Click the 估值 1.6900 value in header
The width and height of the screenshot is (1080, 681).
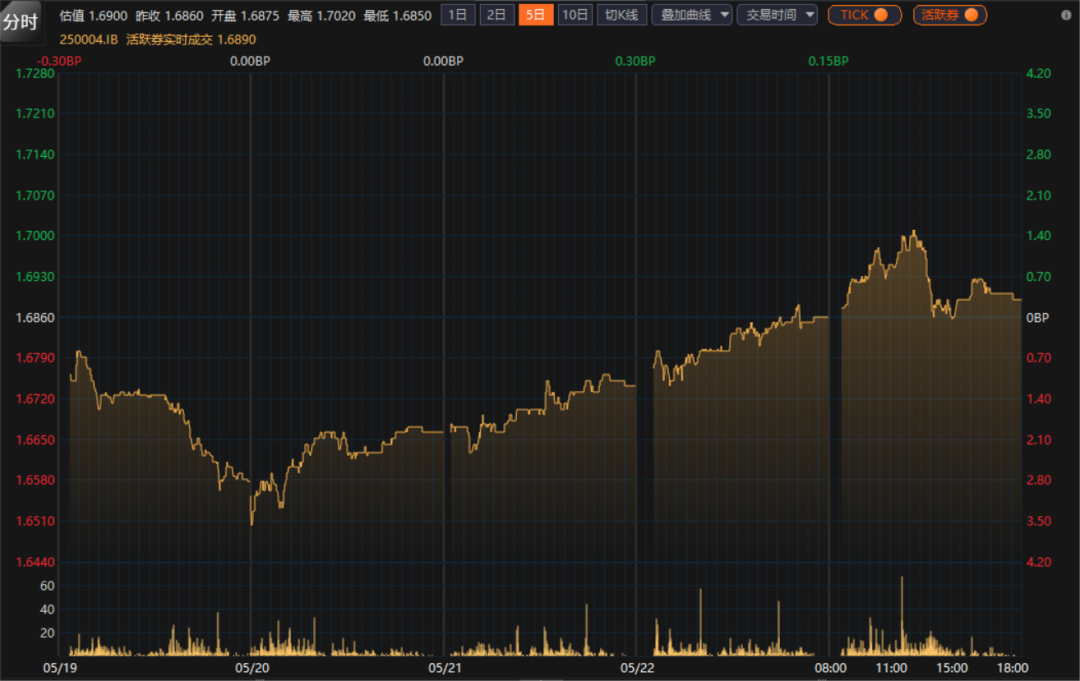(93, 15)
